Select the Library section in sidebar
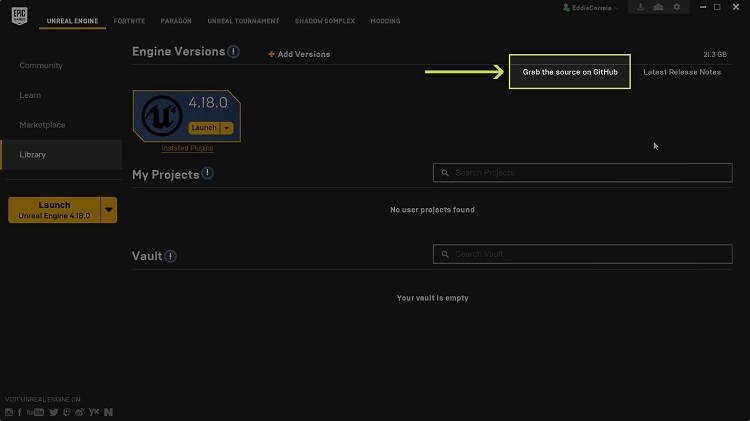The width and height of the screenshot is (750, 421). pyautogui.click(x=61, y=155)
